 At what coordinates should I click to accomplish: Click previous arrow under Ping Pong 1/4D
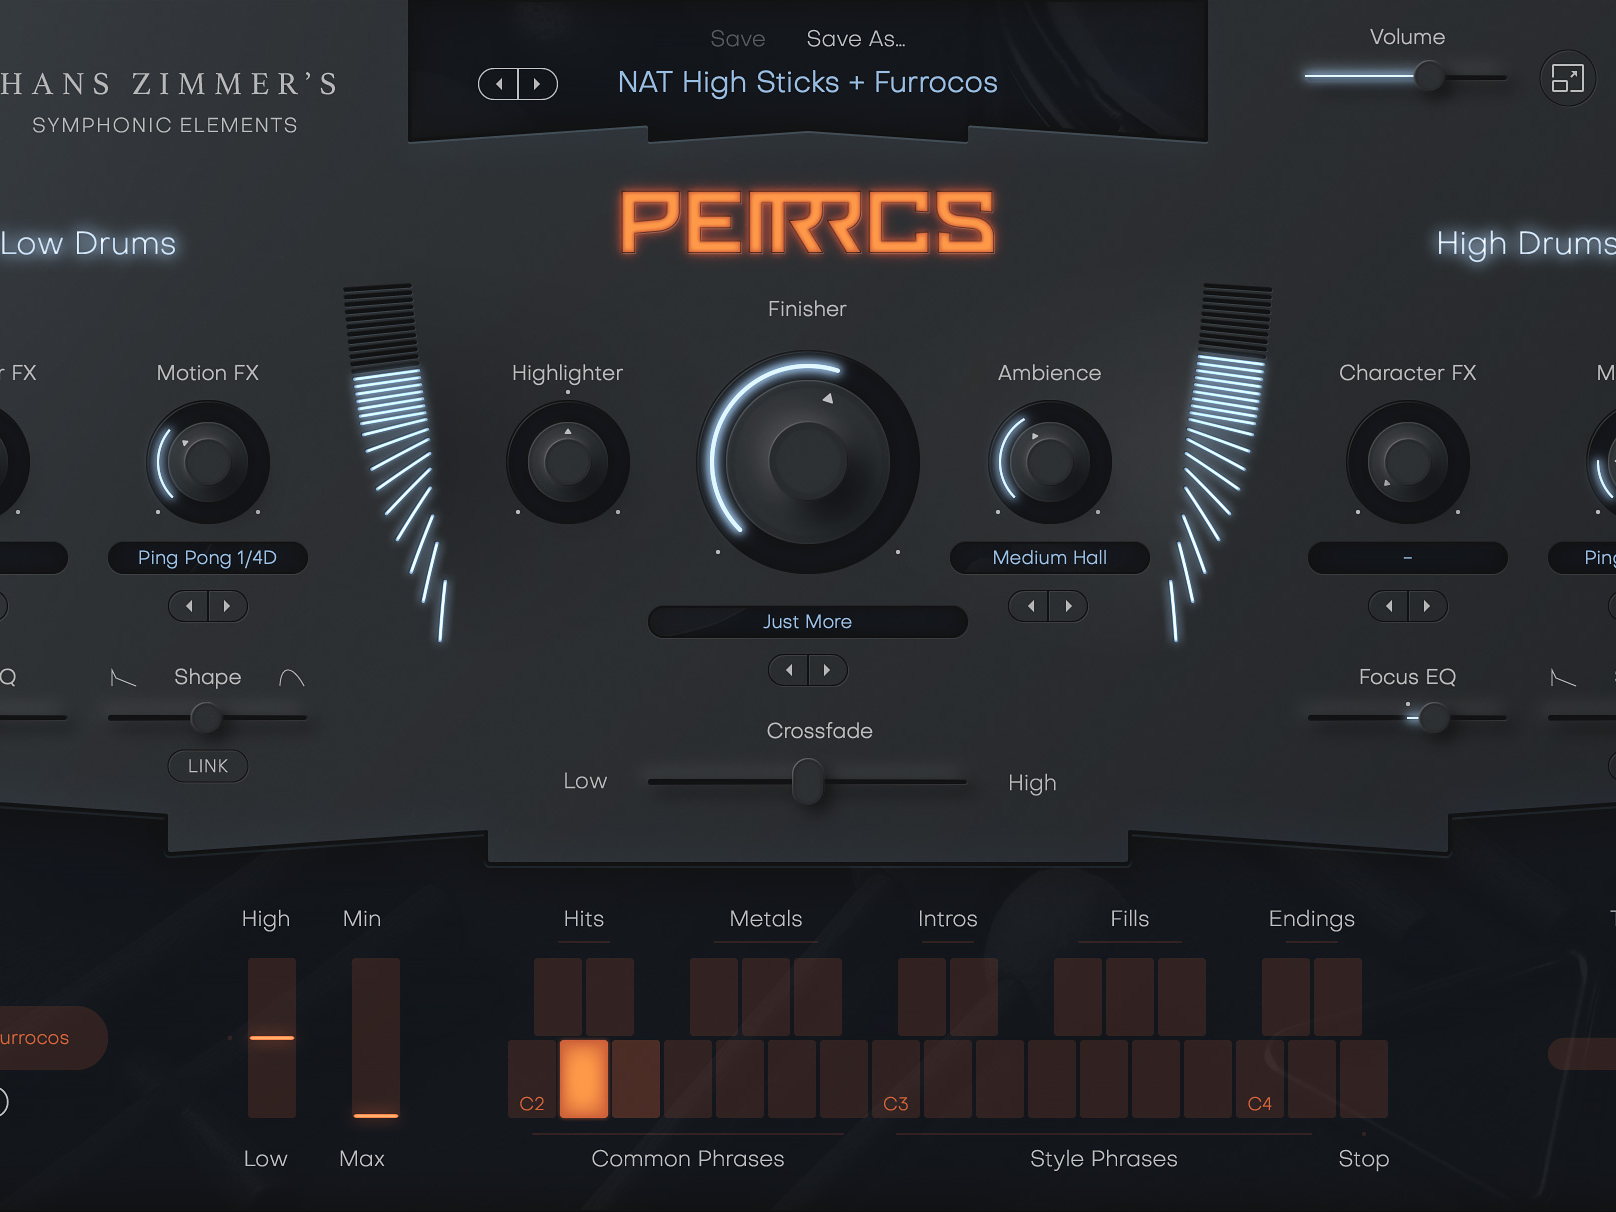coord(189,606)
